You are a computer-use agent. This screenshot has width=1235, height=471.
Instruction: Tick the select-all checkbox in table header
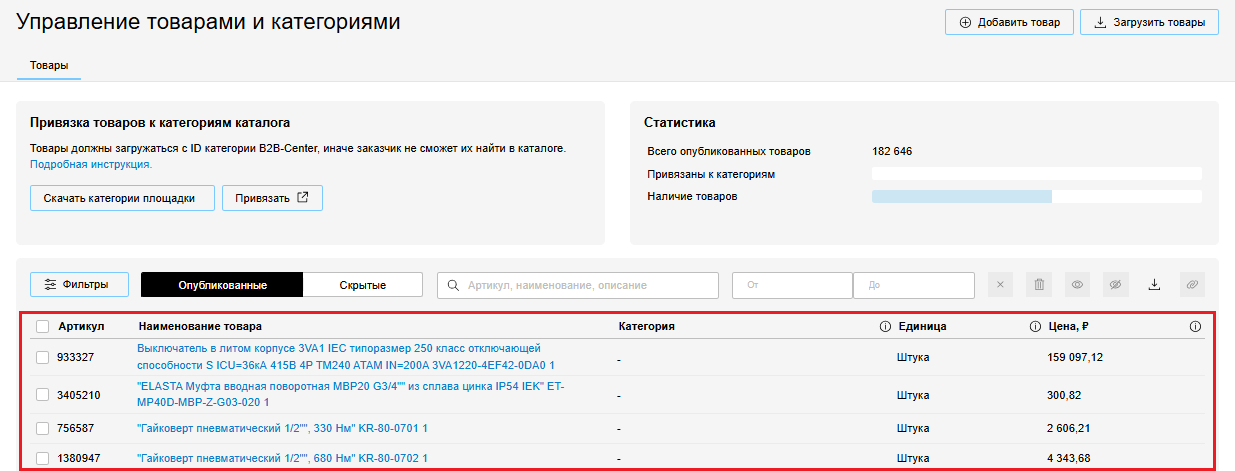pyautogui.click(x=42, y=326)
